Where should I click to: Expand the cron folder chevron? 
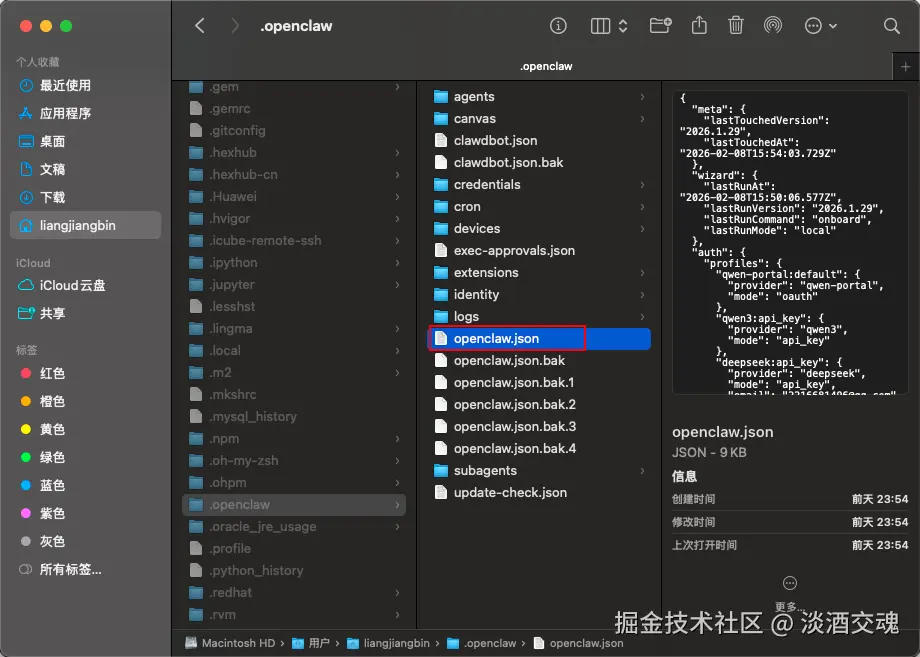click(642, 207)
